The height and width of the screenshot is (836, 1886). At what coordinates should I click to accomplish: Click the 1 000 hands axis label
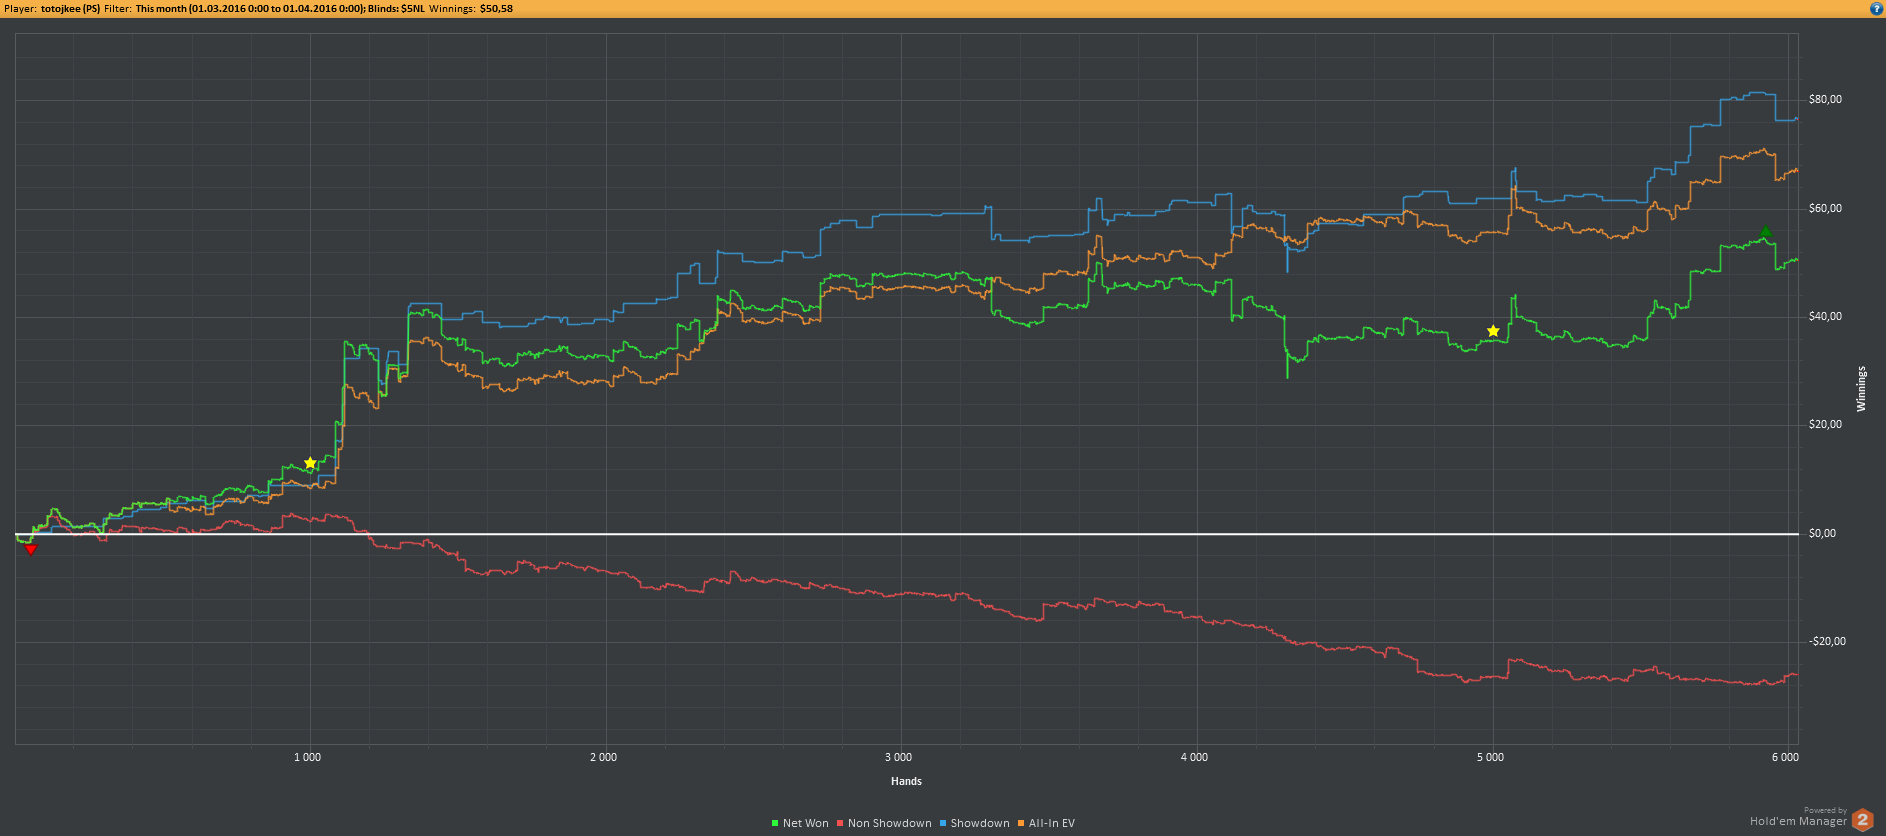point(308,758)
